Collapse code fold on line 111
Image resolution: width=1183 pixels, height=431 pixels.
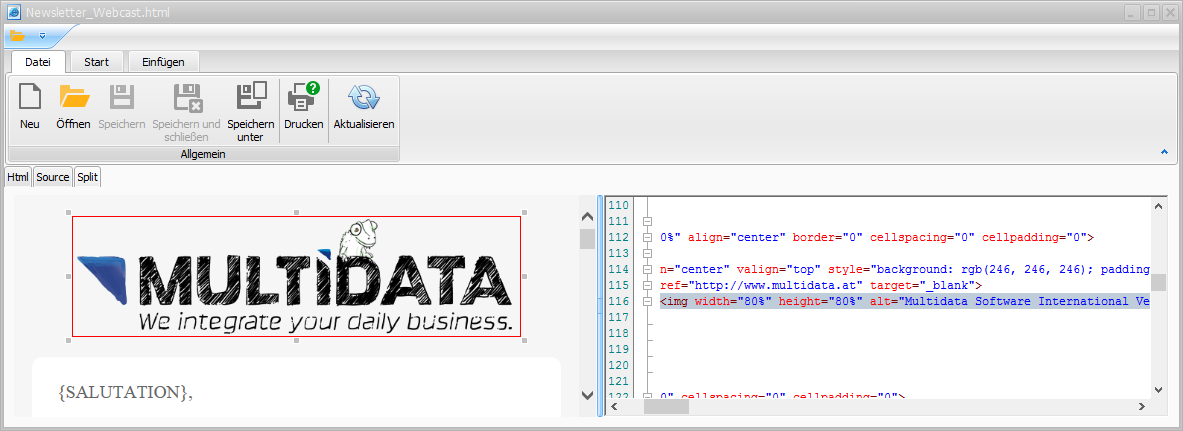point(647,221)
